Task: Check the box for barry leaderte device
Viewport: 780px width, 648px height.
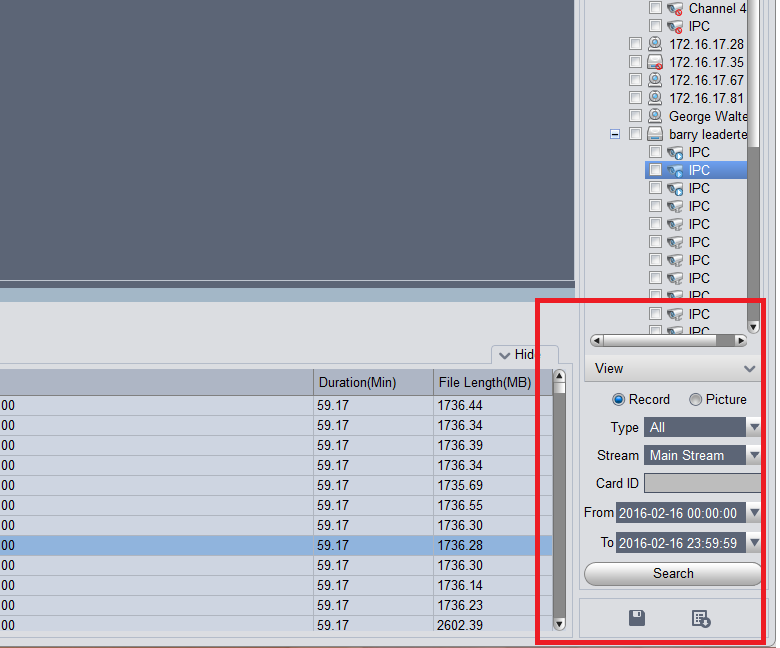Action: click(x=635, y=134)
